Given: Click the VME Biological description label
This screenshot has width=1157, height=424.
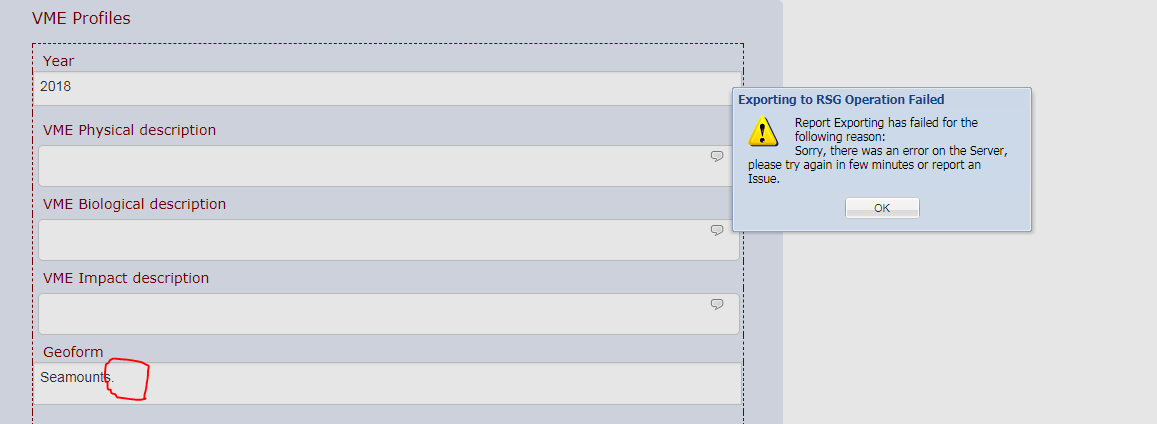Looking at the screenshot, I should tap(134, 204).
